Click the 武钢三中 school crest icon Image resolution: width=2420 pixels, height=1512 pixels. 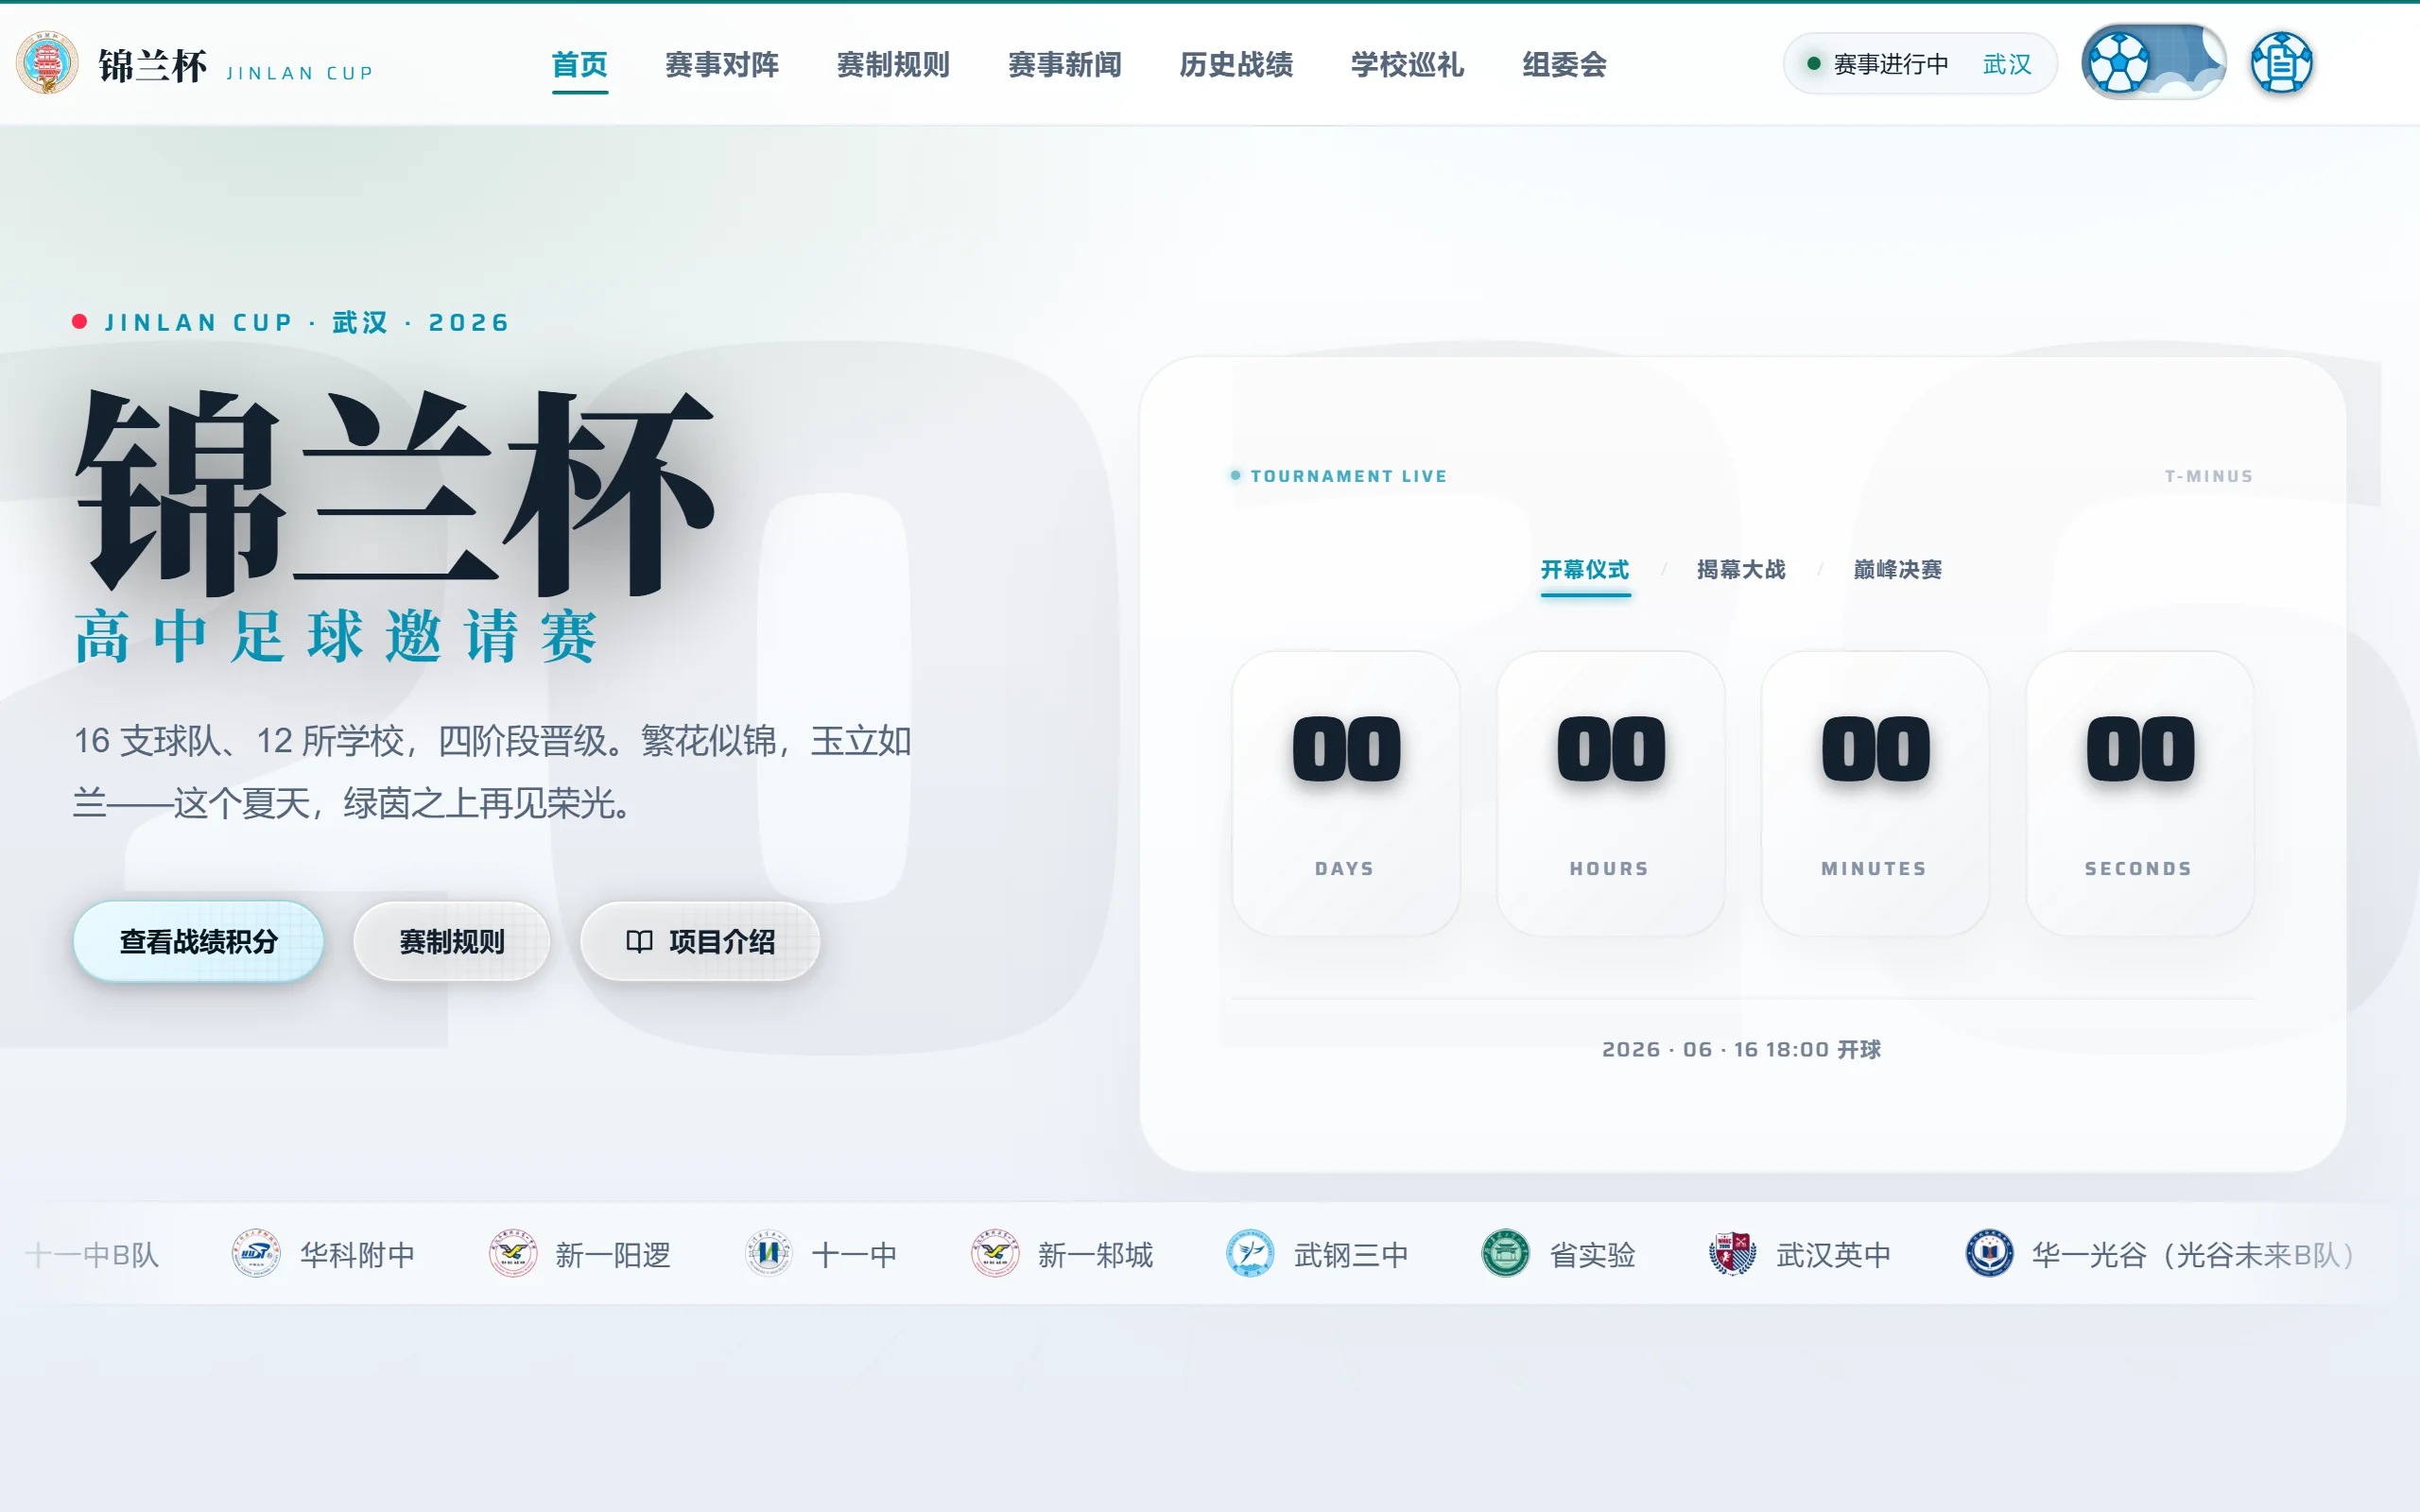(1250, 1254)
